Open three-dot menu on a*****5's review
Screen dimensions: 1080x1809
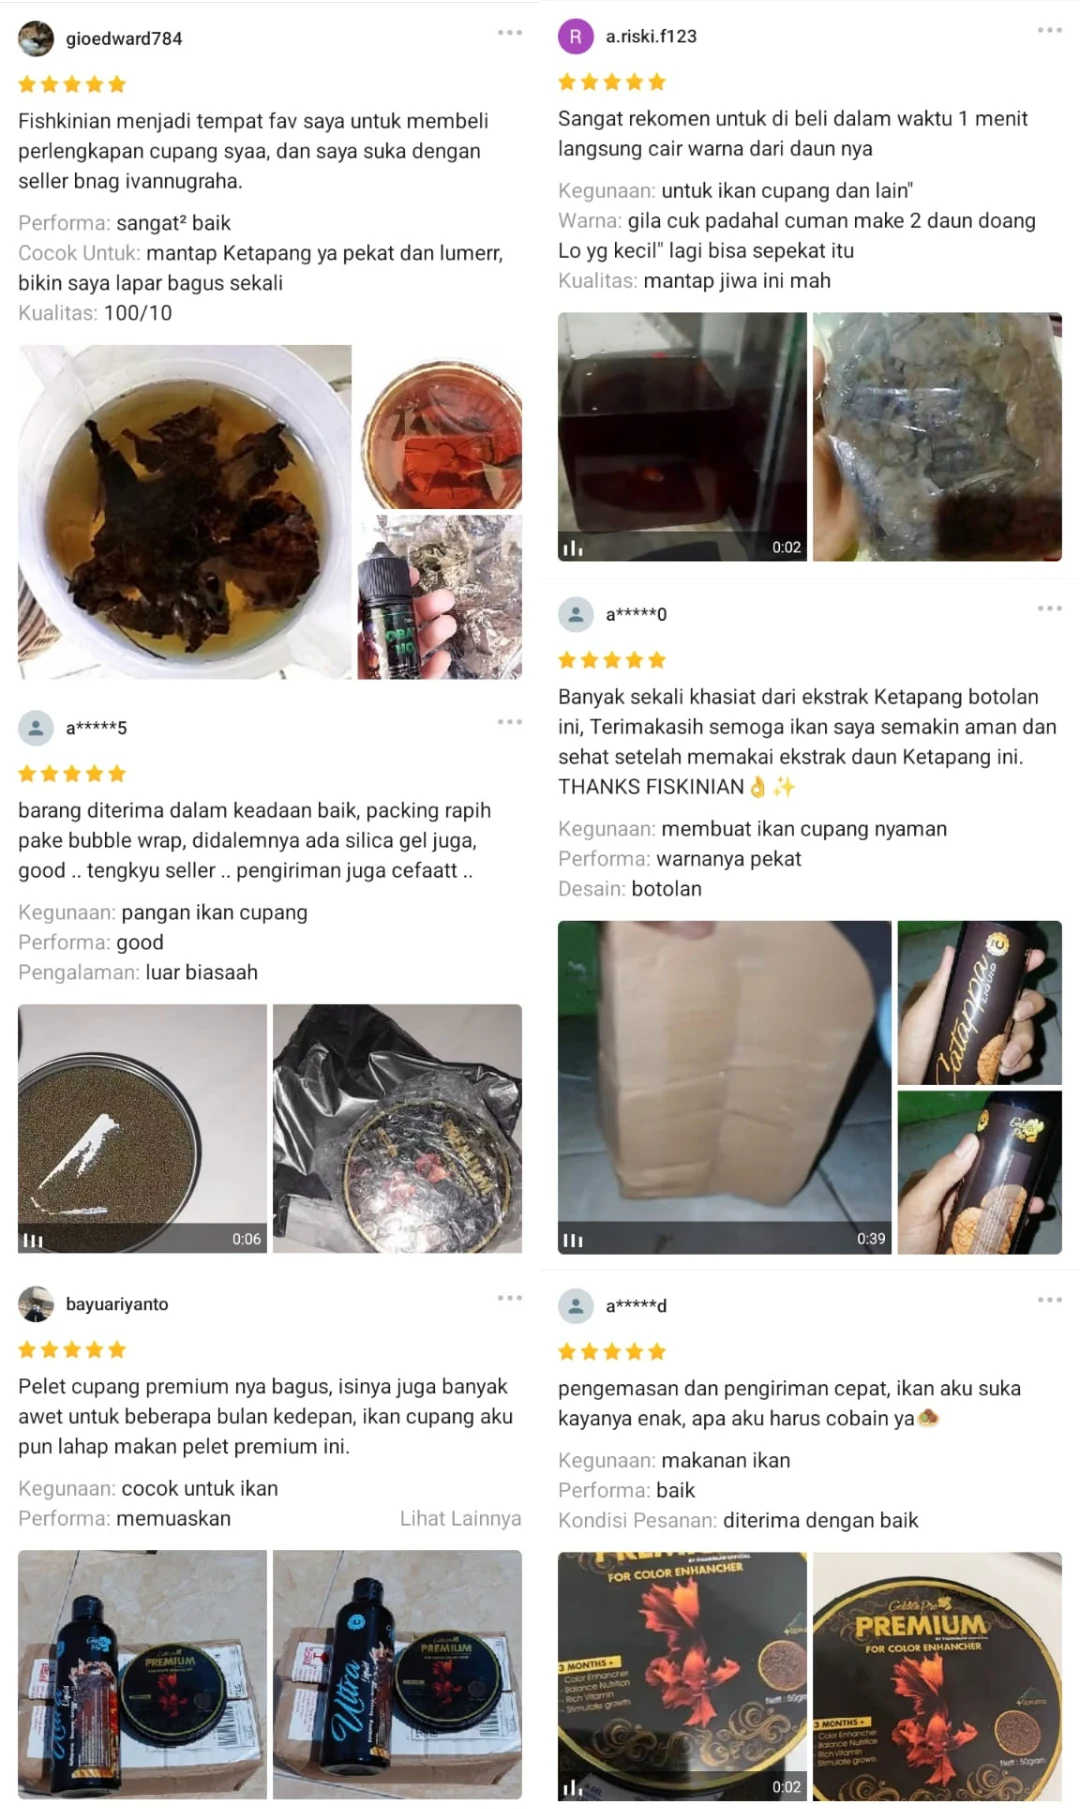(x=510, y=722)
